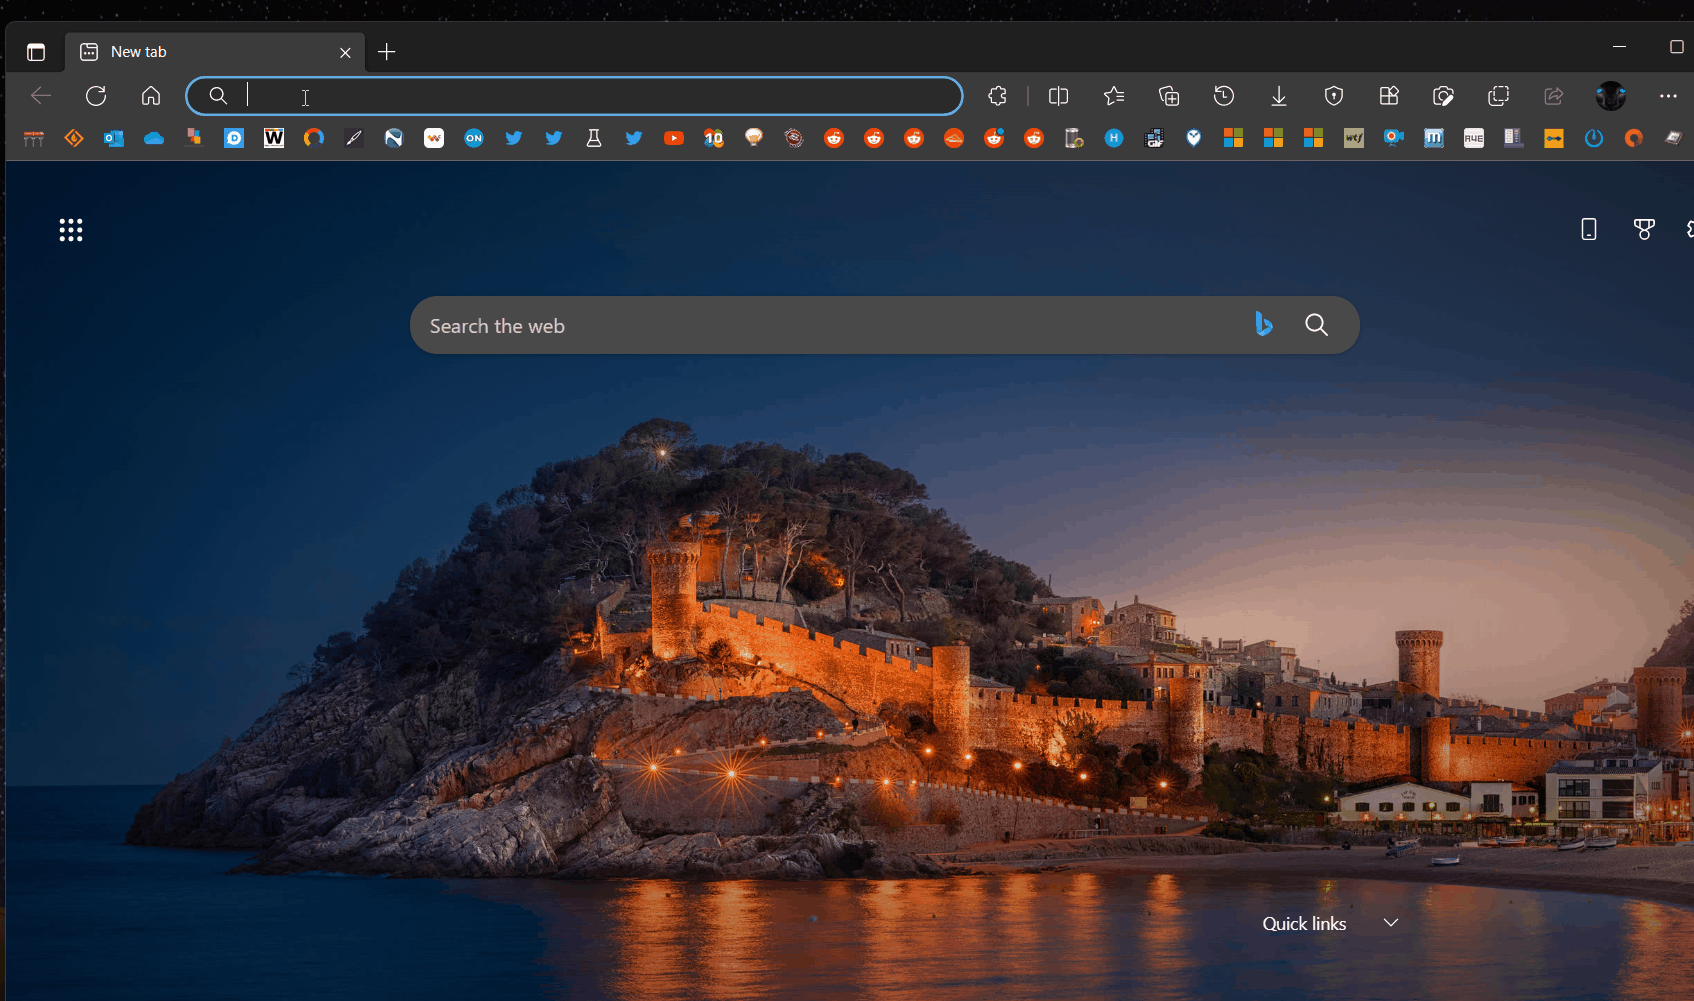
Task: Open the mobile phone icon on page
Action: [x=1589, y=230]
